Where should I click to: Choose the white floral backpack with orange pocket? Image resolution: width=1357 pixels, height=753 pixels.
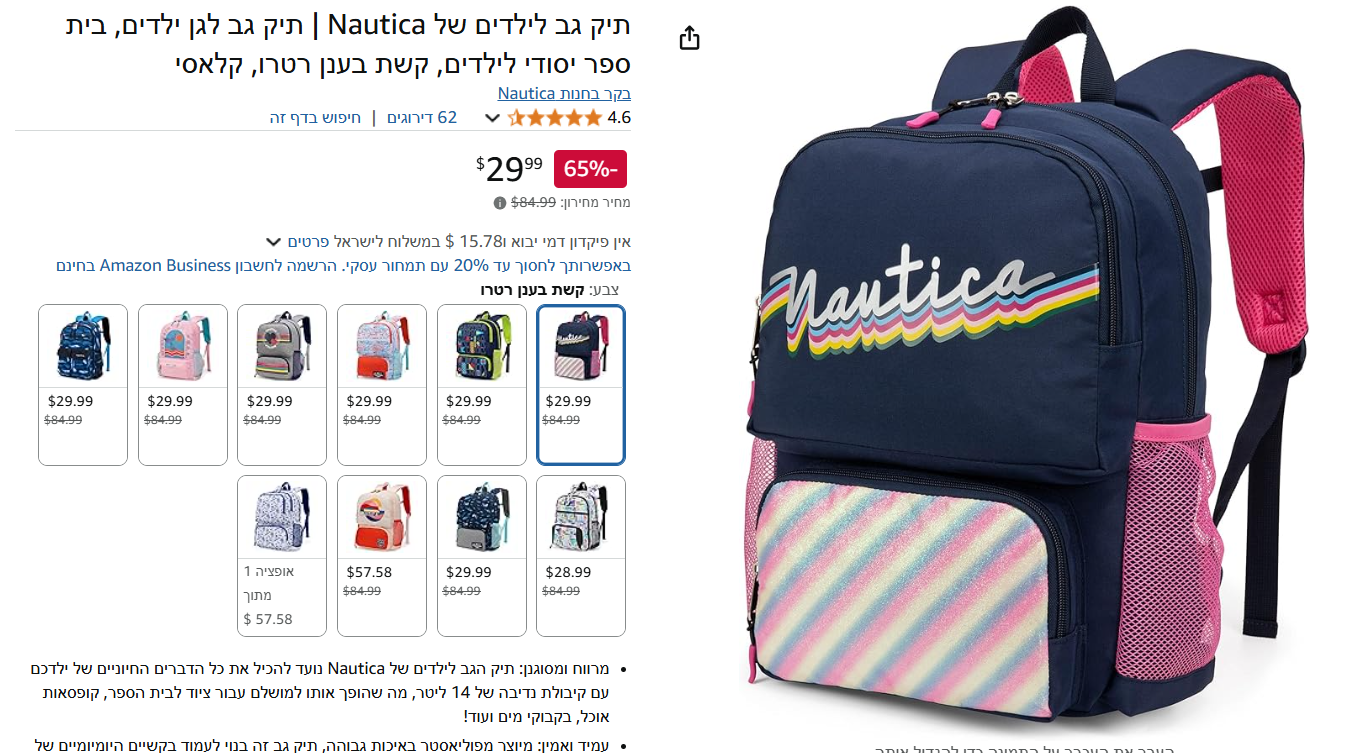(382, 385)
